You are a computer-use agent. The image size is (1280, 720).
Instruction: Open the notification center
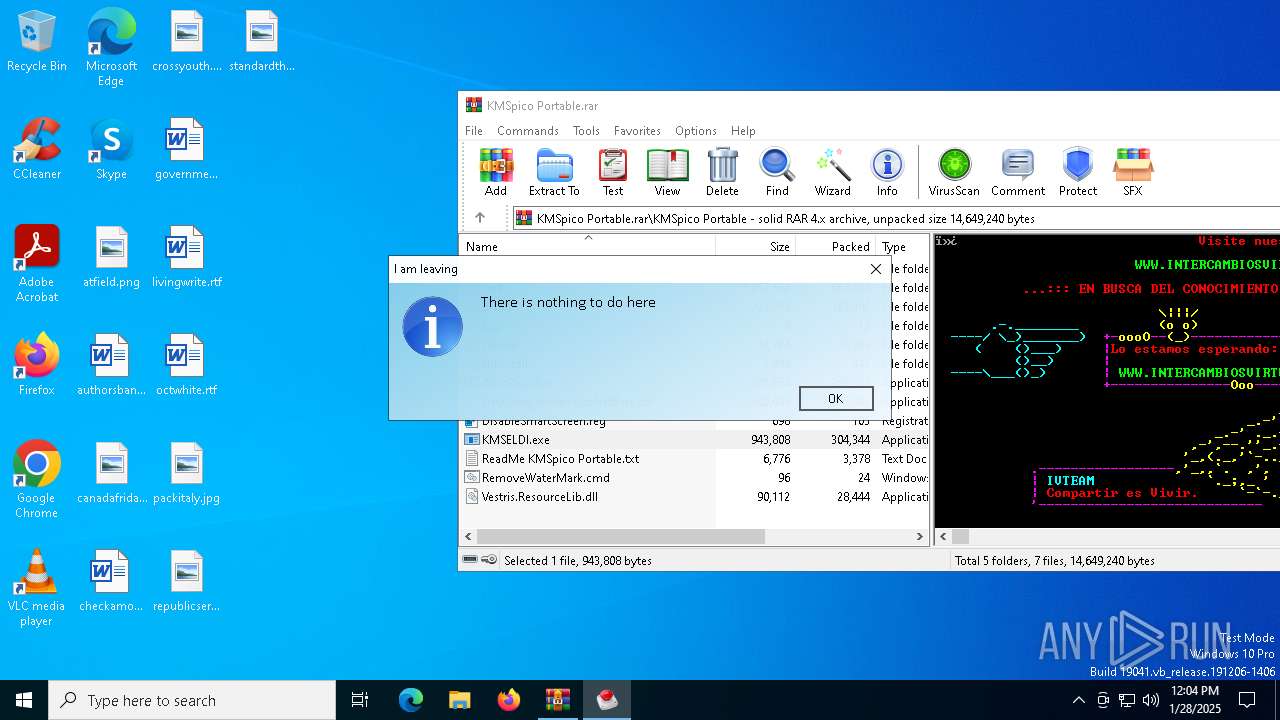(1247, 700)
